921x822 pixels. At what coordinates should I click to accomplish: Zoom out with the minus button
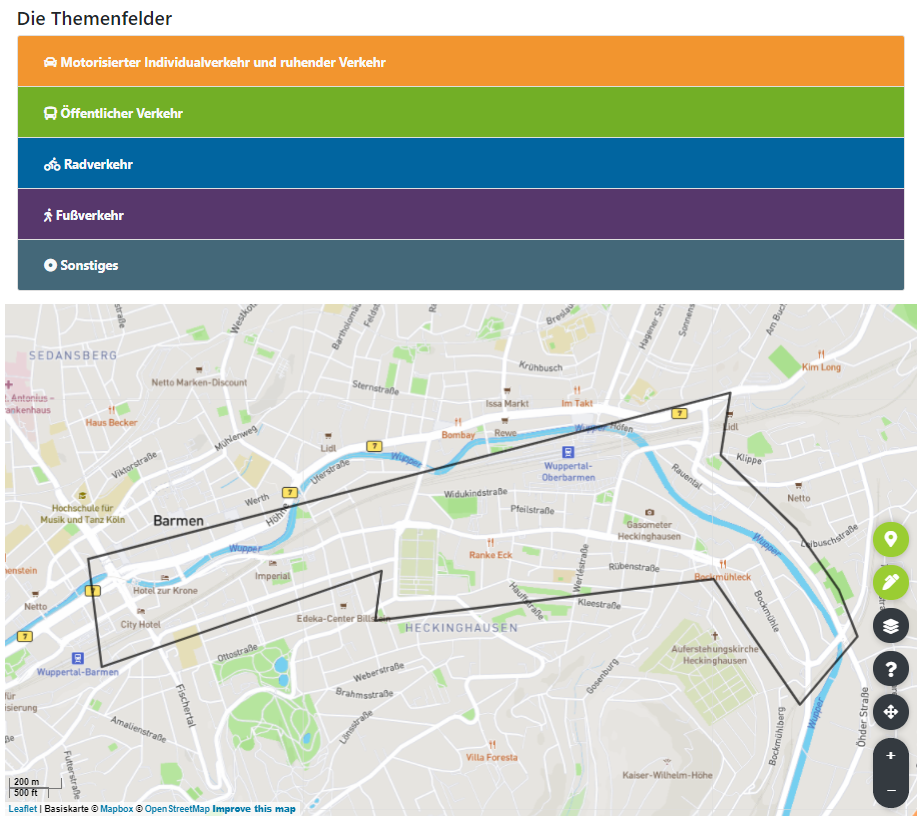pos(890,790)
